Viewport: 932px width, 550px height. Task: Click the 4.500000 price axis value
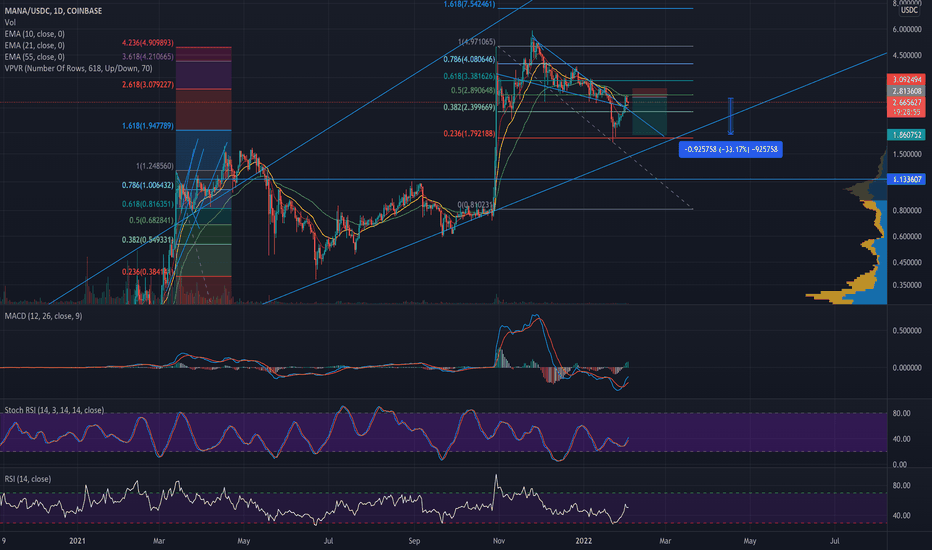pyautogui.click(x=907, y=55)
